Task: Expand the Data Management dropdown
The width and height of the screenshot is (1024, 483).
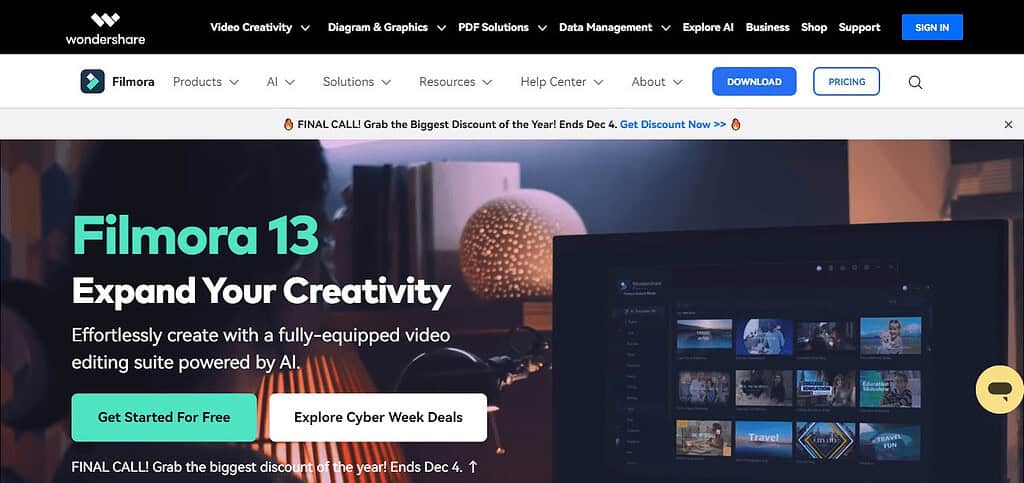Action: point(615,27)
